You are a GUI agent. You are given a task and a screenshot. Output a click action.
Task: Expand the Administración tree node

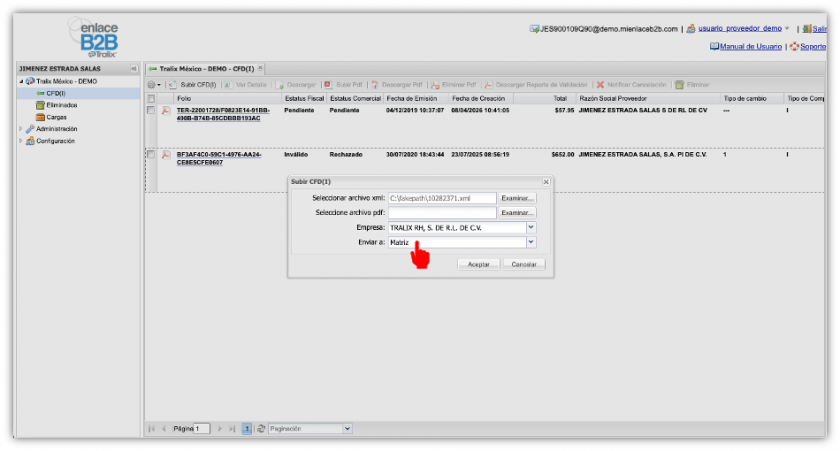tap(20, 129)
